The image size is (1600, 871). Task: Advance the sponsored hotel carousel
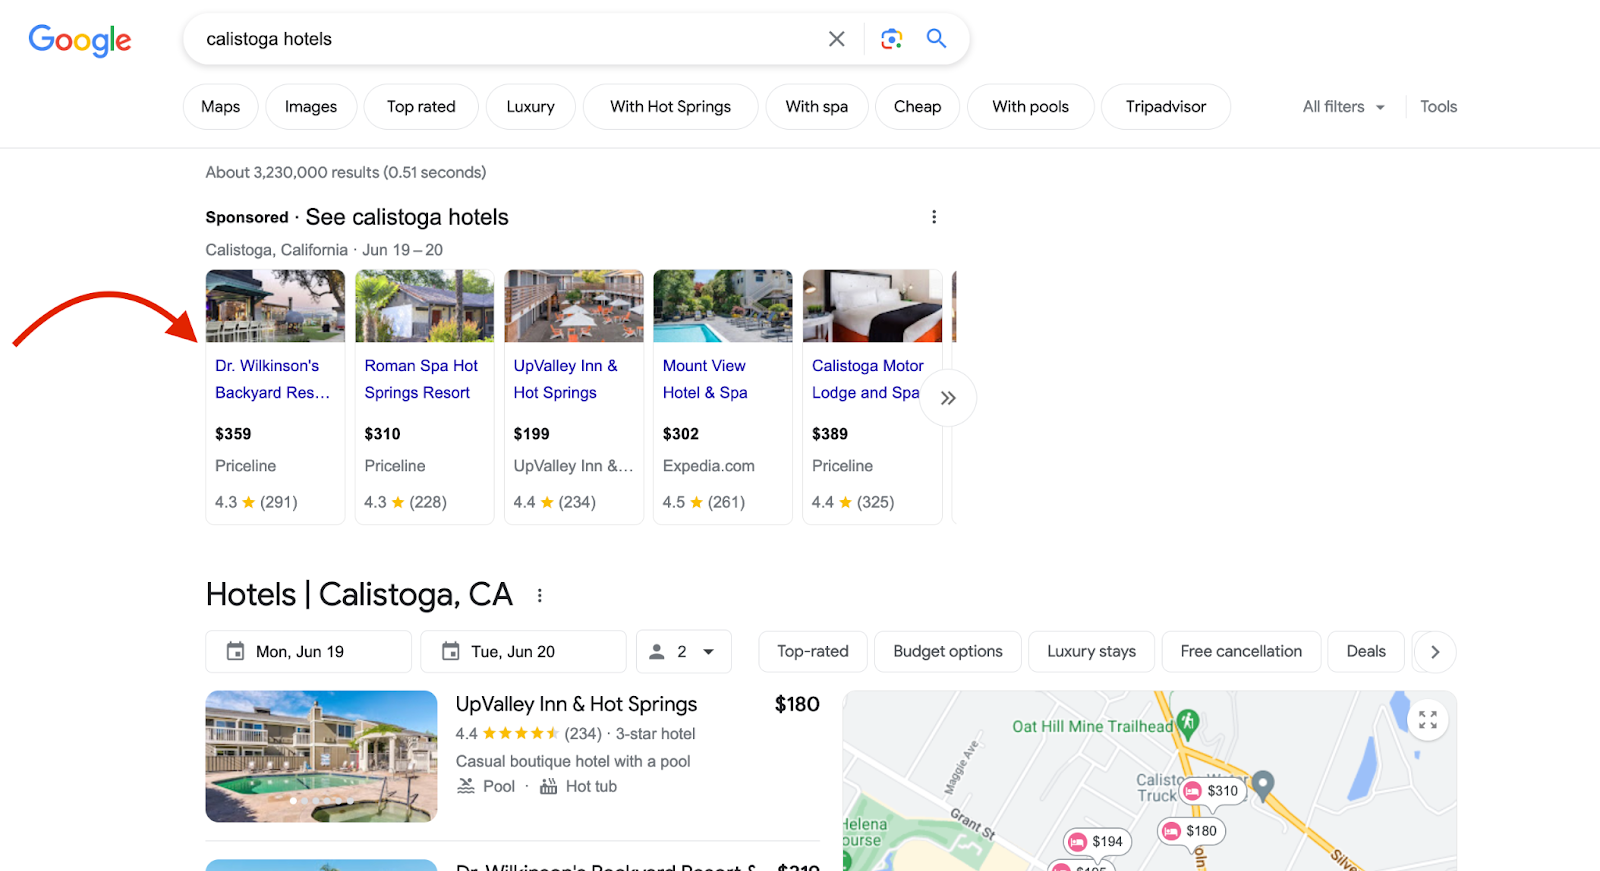click(948, 398)
